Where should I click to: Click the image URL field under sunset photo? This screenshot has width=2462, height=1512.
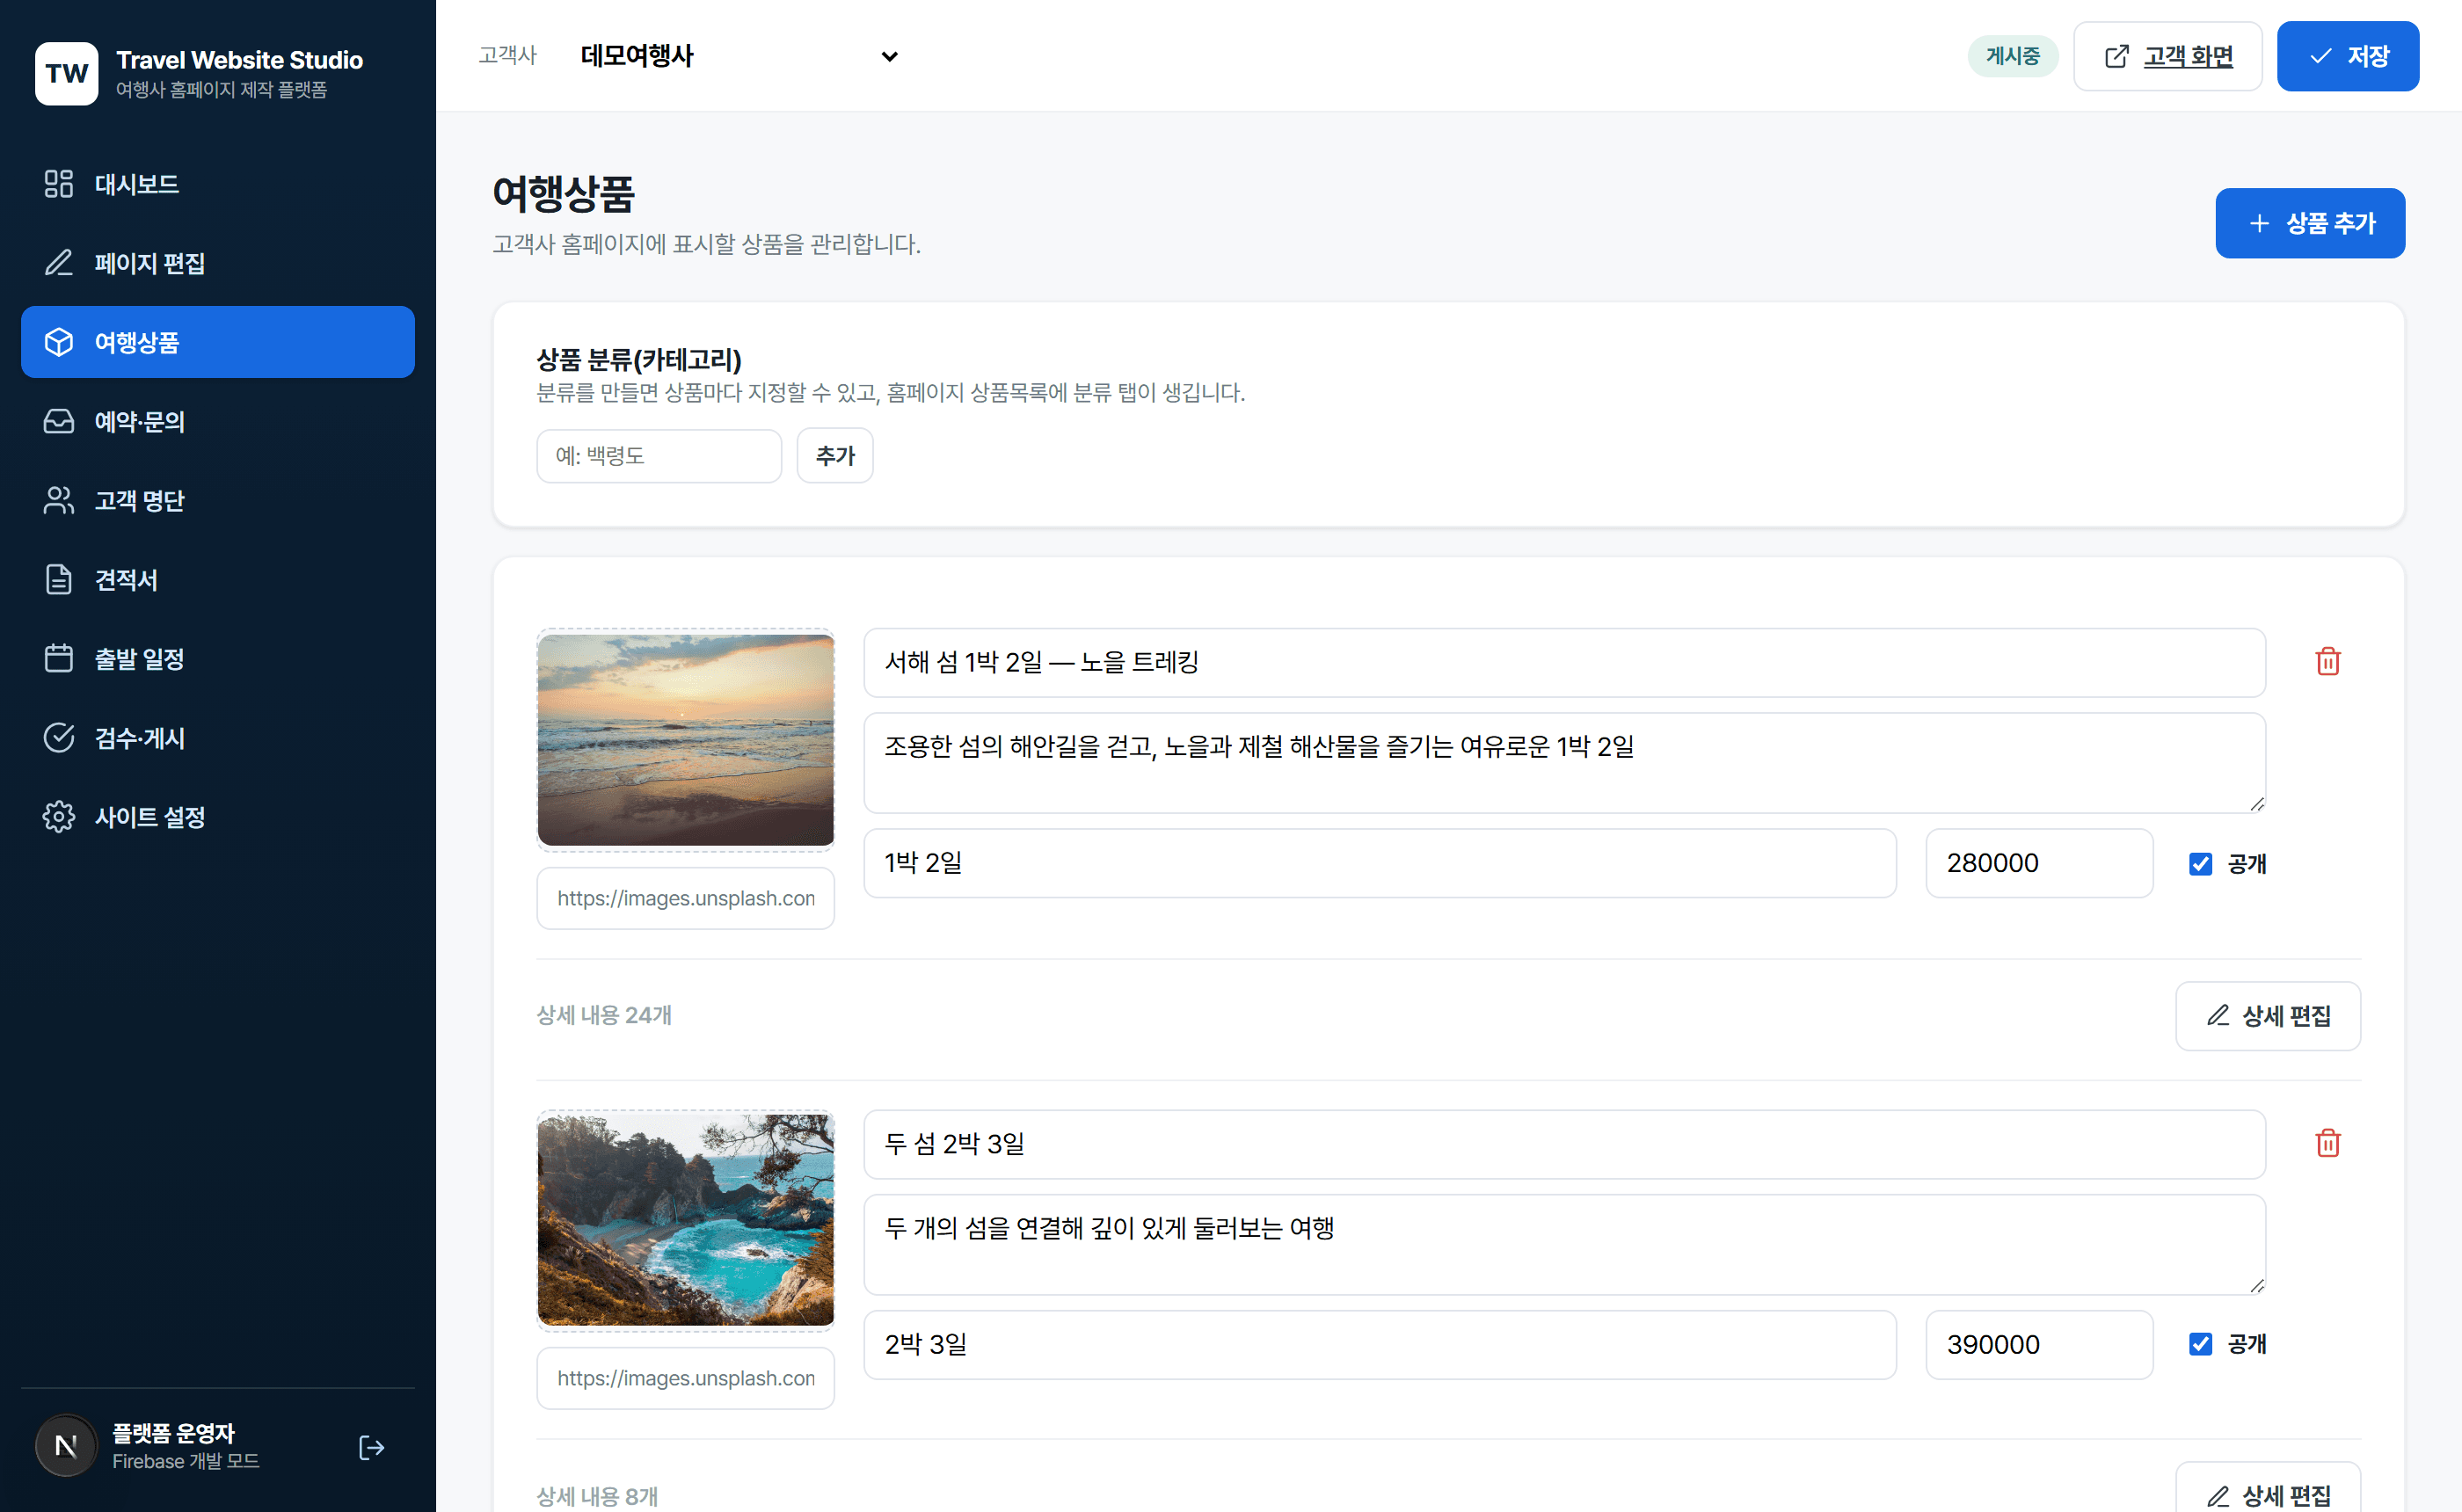(685, 898)
